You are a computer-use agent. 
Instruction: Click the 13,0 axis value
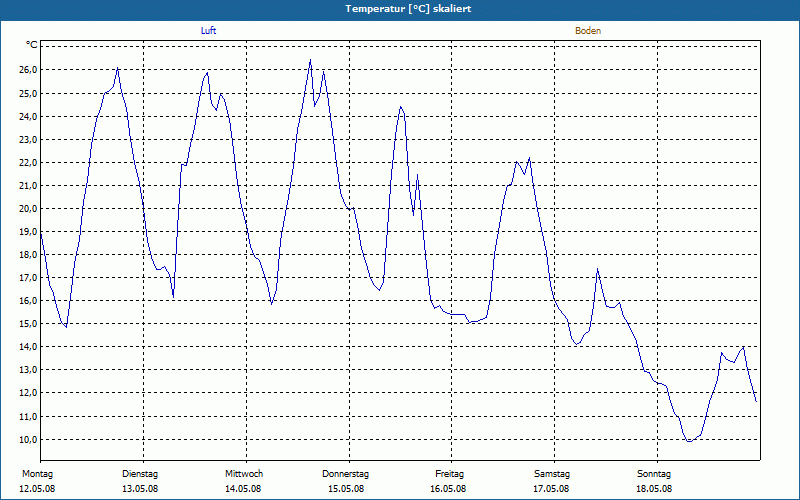click(28, 369)
